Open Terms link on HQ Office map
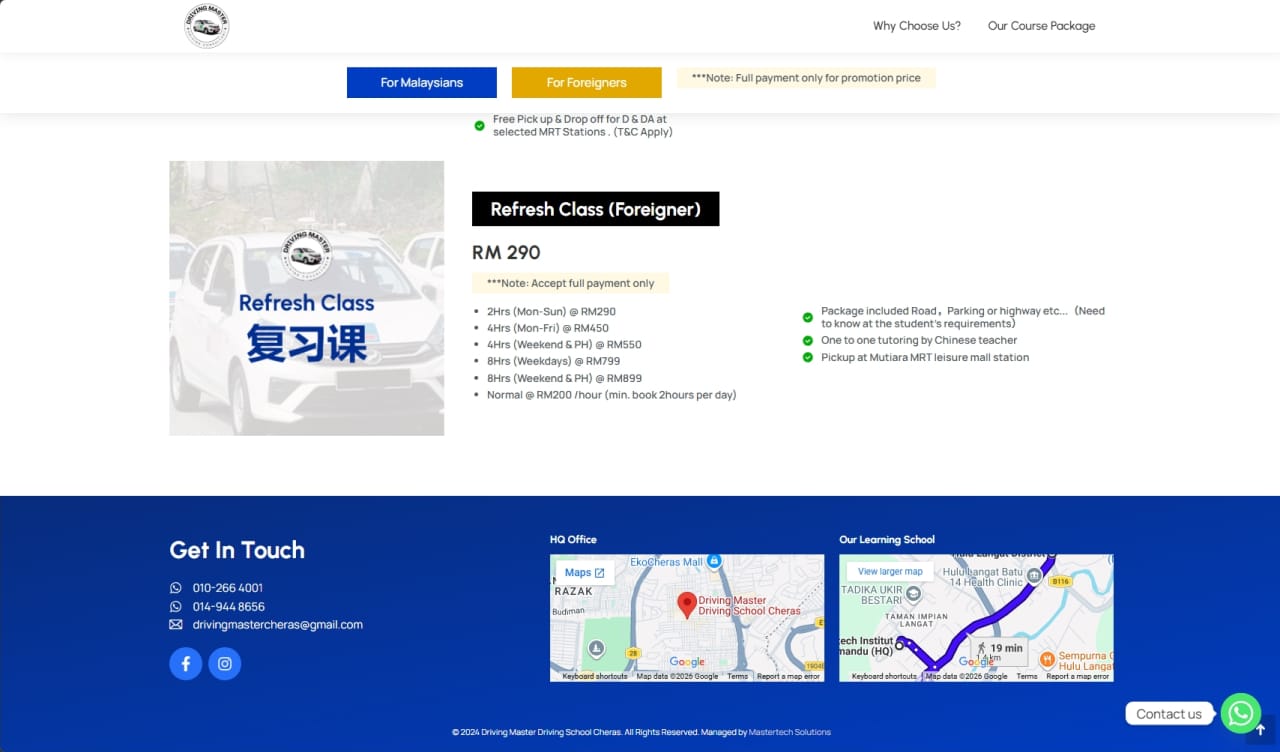Viewport: 1280px width, 752px height. click(x=737, y=677)
